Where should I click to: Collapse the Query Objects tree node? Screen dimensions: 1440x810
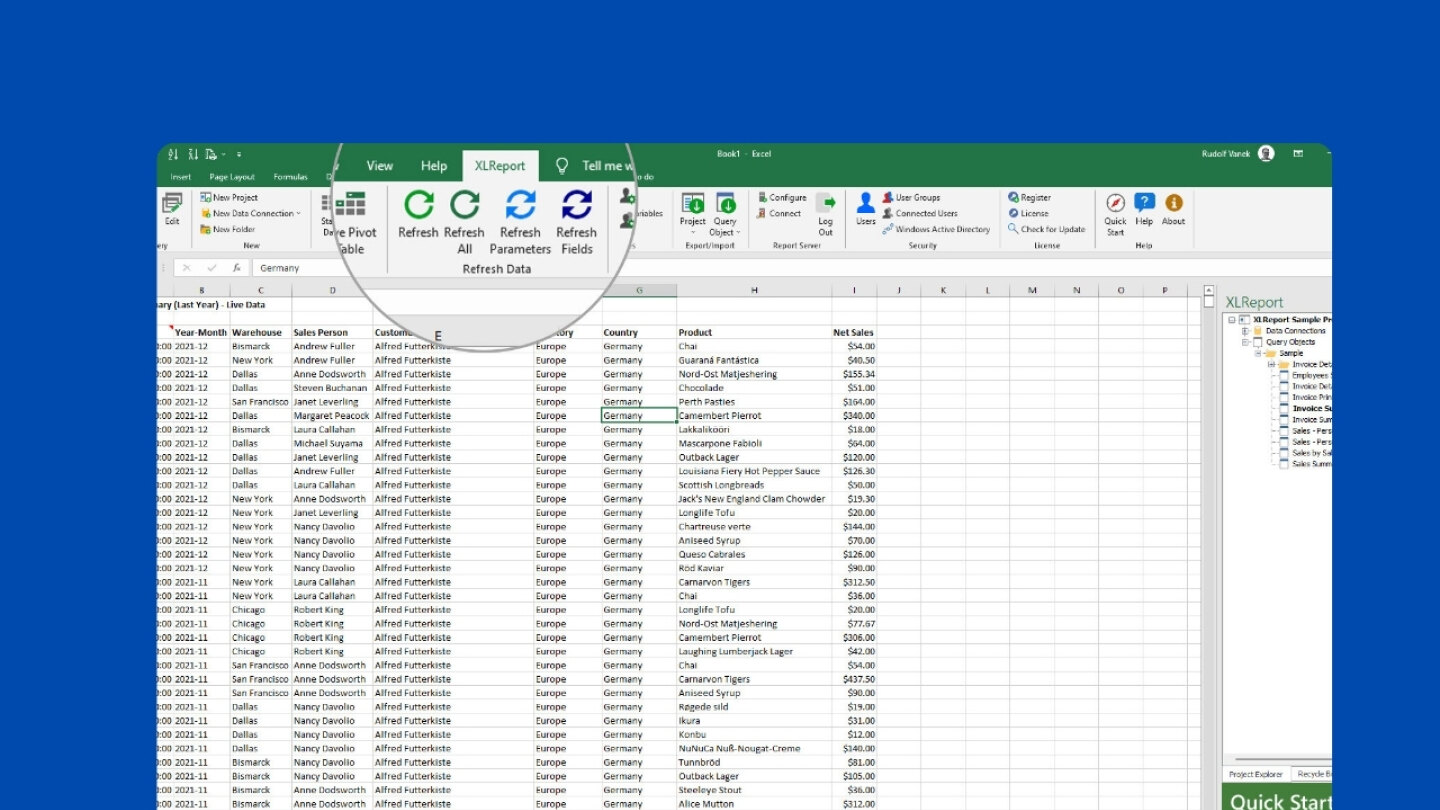[1245, 342]
